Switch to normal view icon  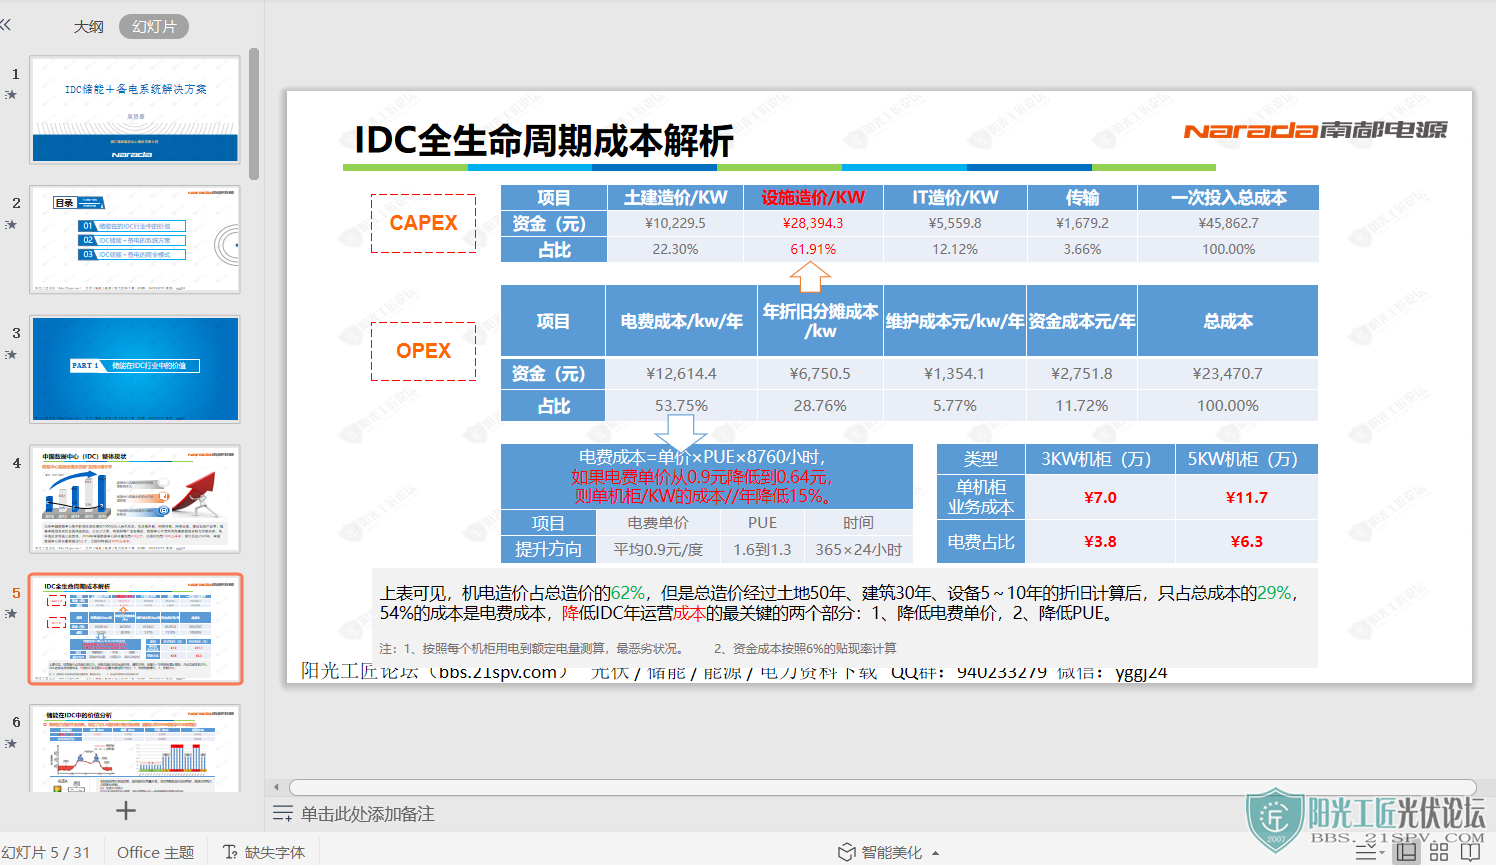(x=1407, y=852)
